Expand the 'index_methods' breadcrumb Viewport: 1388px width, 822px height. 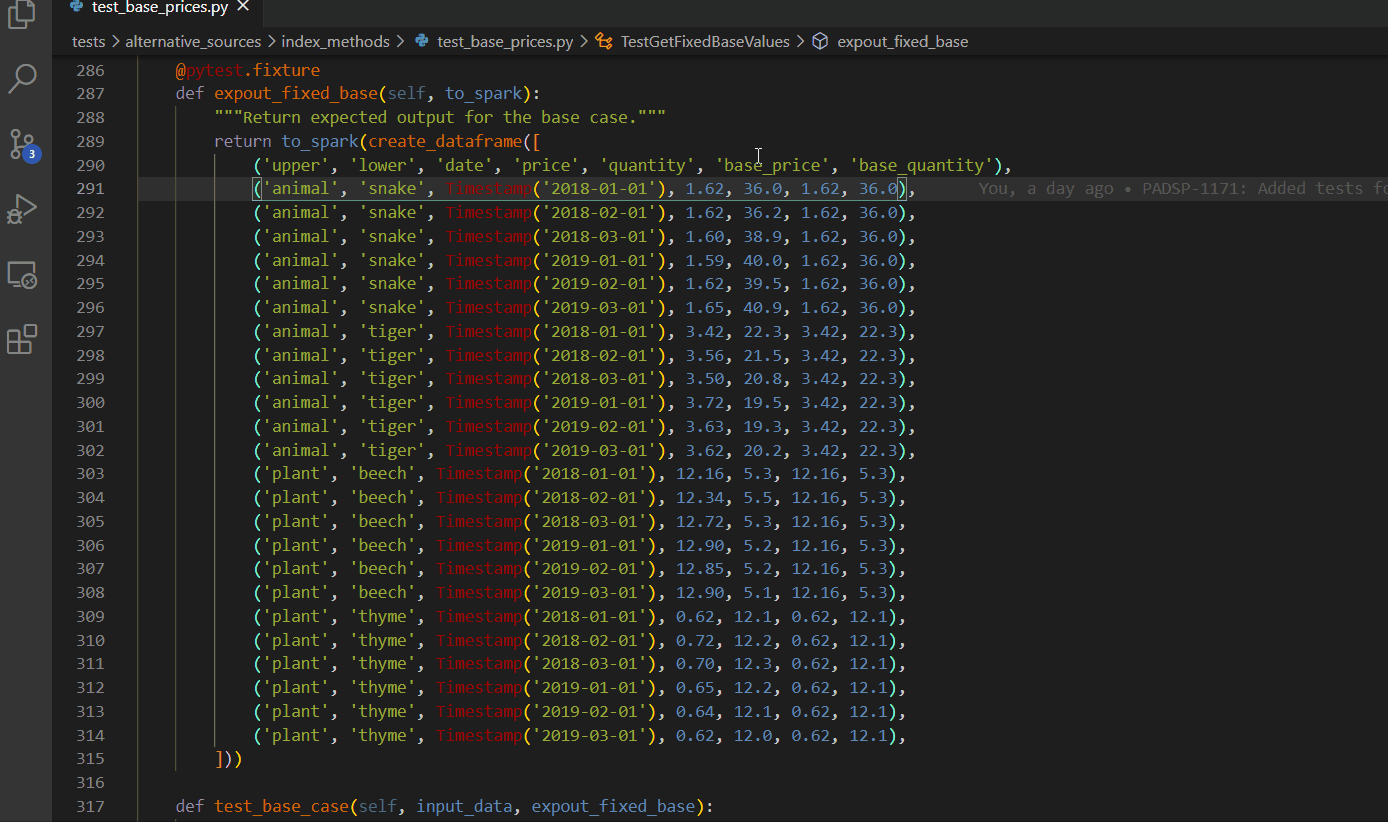coord(335,42)
